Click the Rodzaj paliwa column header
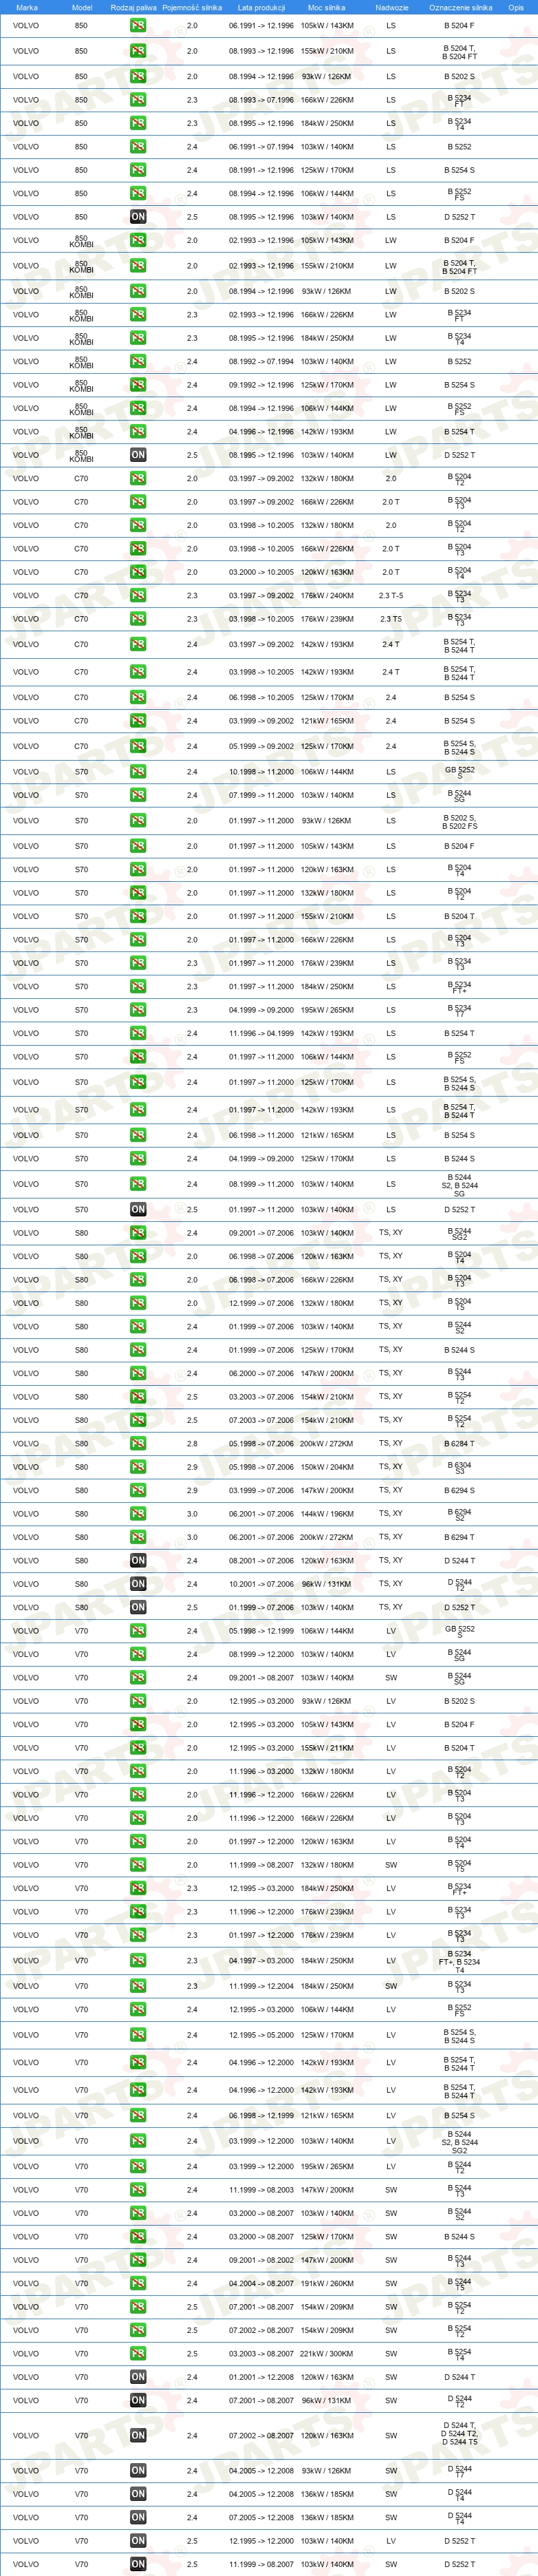 [134, 7]
